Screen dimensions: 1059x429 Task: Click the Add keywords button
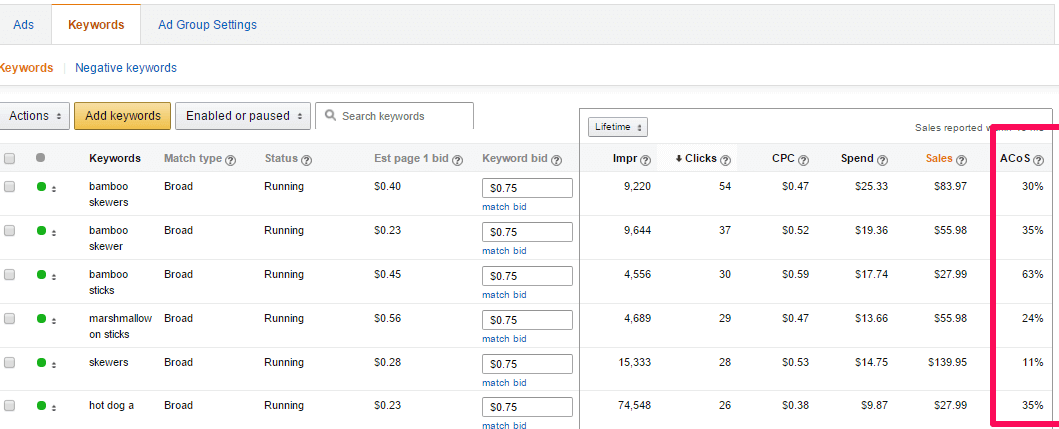[123, 116]
